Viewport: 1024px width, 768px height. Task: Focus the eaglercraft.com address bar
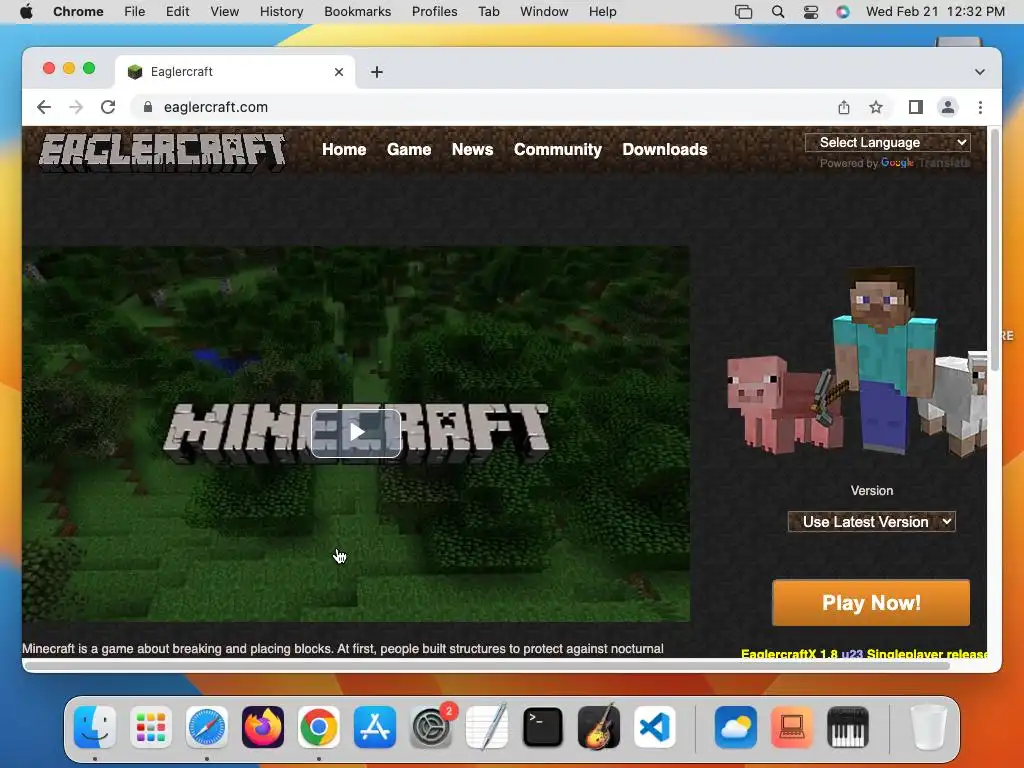click(483, 107)
